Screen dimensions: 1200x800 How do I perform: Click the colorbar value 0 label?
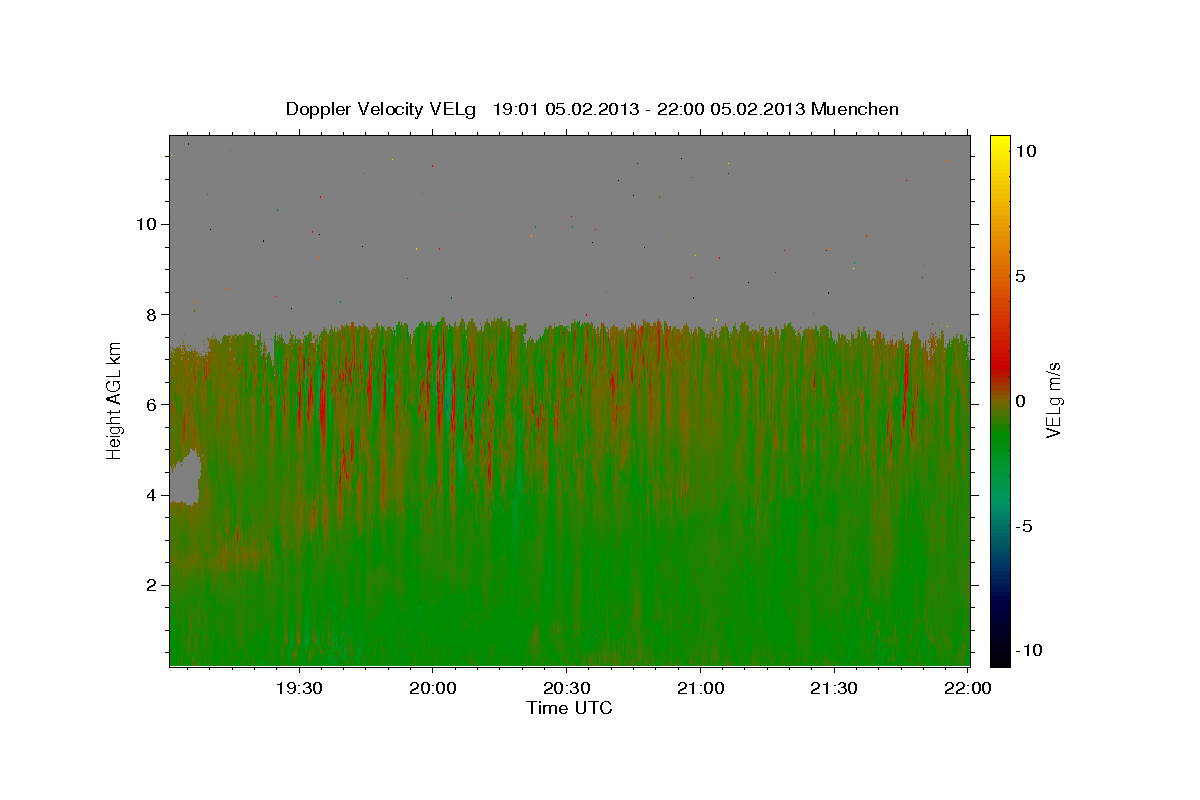(x=1020, y=401)
